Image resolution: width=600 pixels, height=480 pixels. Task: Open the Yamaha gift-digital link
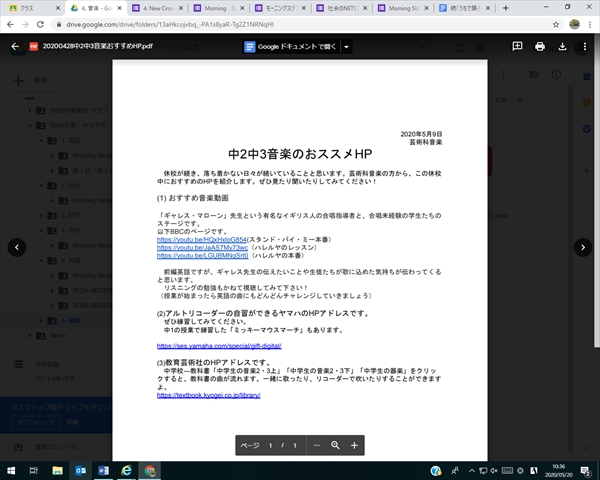219,346
